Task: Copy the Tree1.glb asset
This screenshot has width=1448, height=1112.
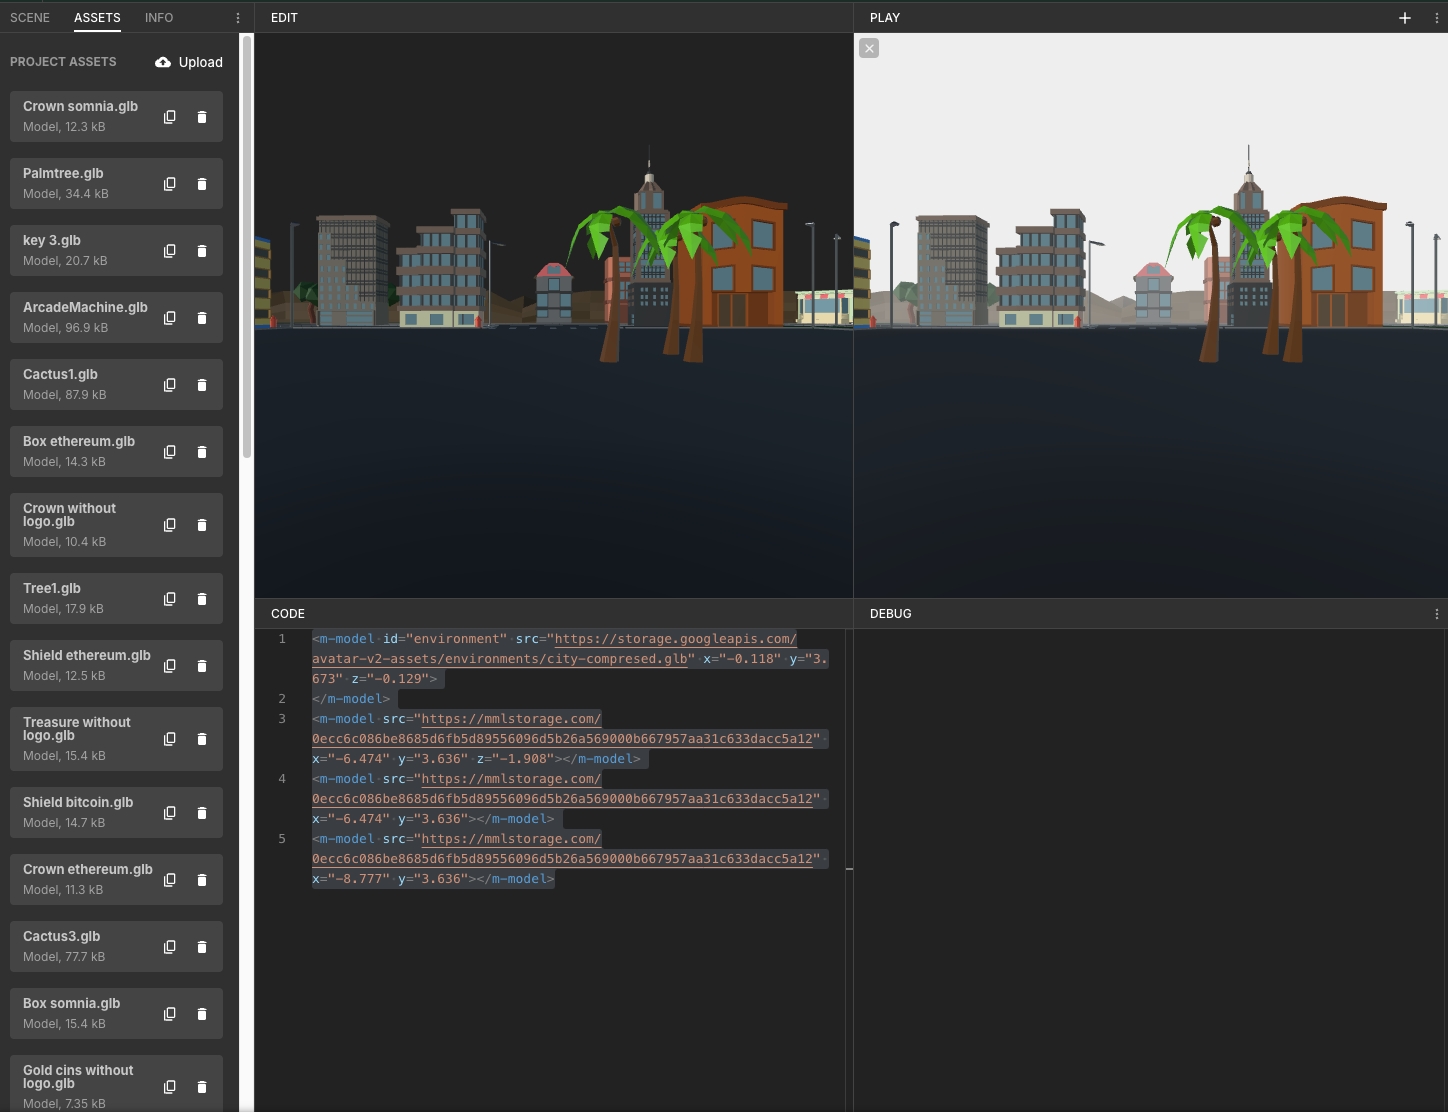Action: coord(170,599)
